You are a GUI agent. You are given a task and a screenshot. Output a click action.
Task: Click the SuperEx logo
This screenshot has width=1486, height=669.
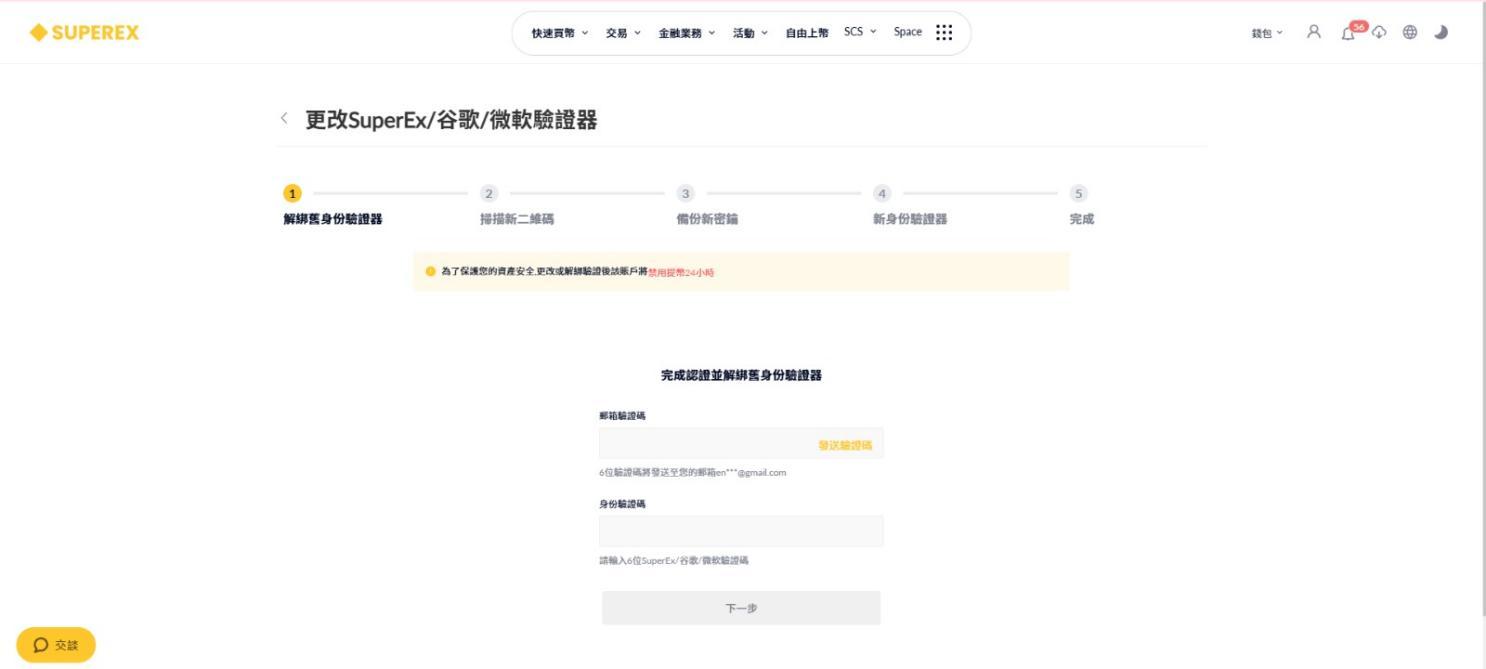tap(85, 33)
